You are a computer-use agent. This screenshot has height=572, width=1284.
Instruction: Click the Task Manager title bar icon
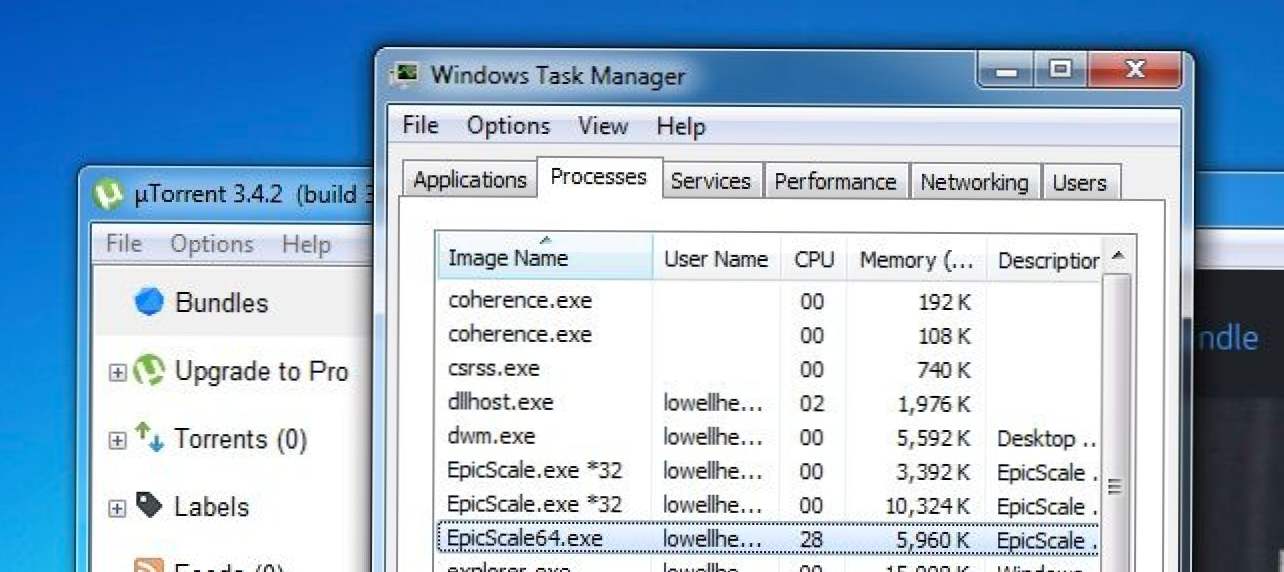pyautogui.click(x=405, y=76)
